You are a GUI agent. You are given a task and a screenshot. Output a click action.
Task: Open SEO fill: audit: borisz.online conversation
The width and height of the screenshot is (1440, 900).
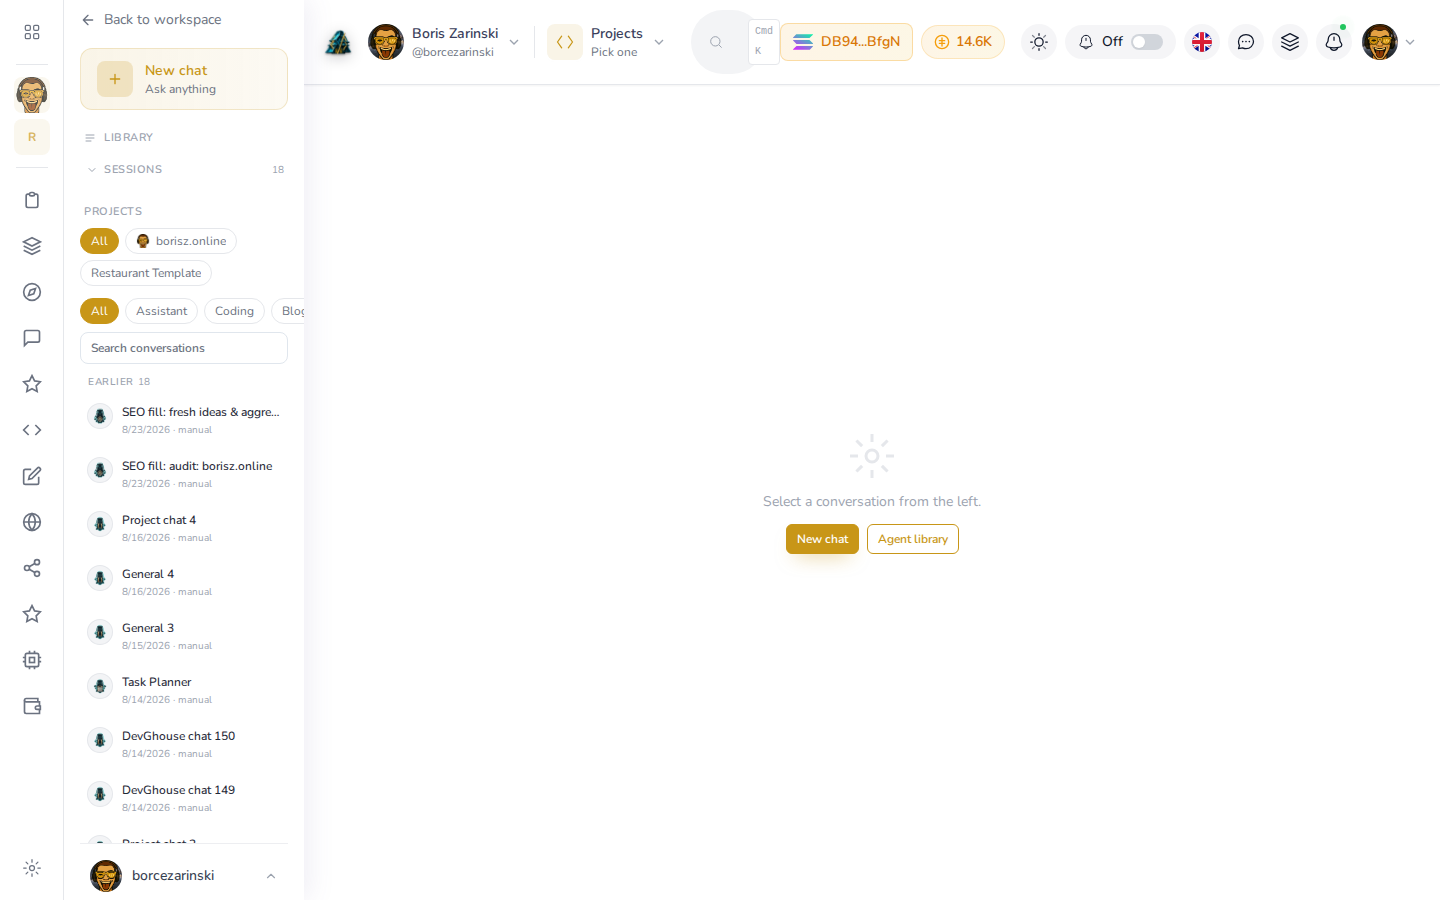pyautogui.click(x=184, y=474)
